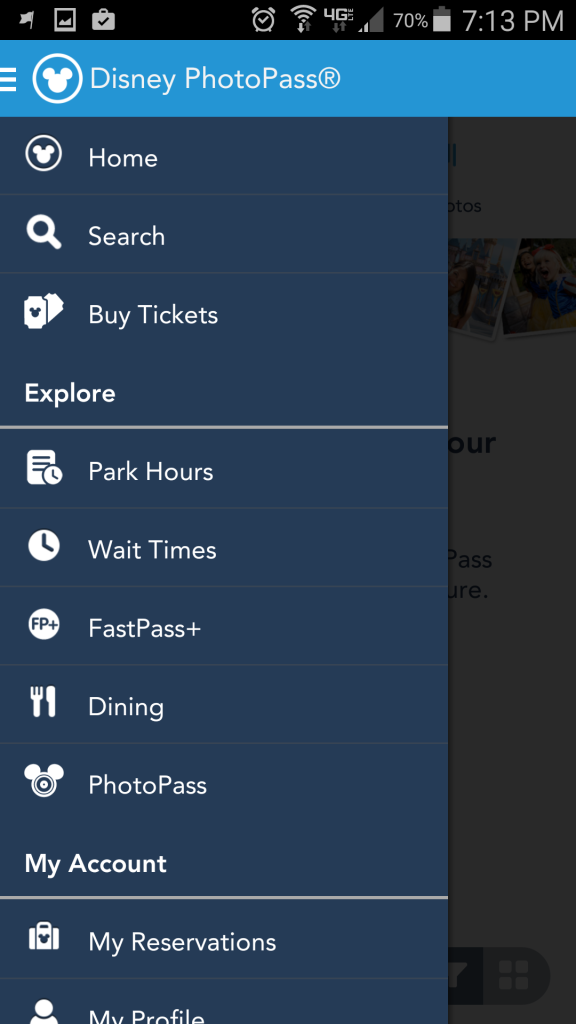Screen dimensions: 576x1024
Task: Select the Home Mickey icon
Action: tap(44, 155)
